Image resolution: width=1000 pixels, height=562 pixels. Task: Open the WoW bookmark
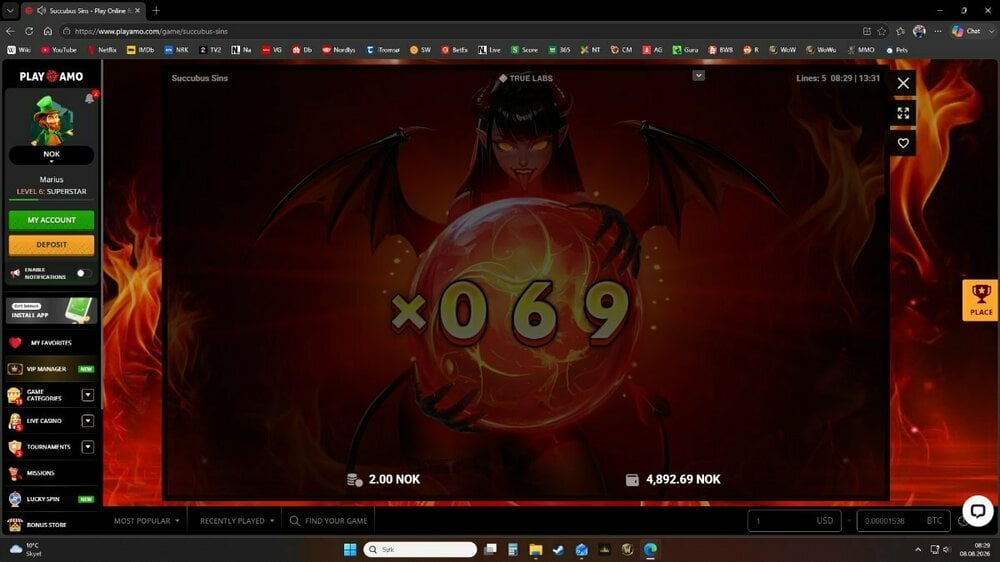click(783, 50)
